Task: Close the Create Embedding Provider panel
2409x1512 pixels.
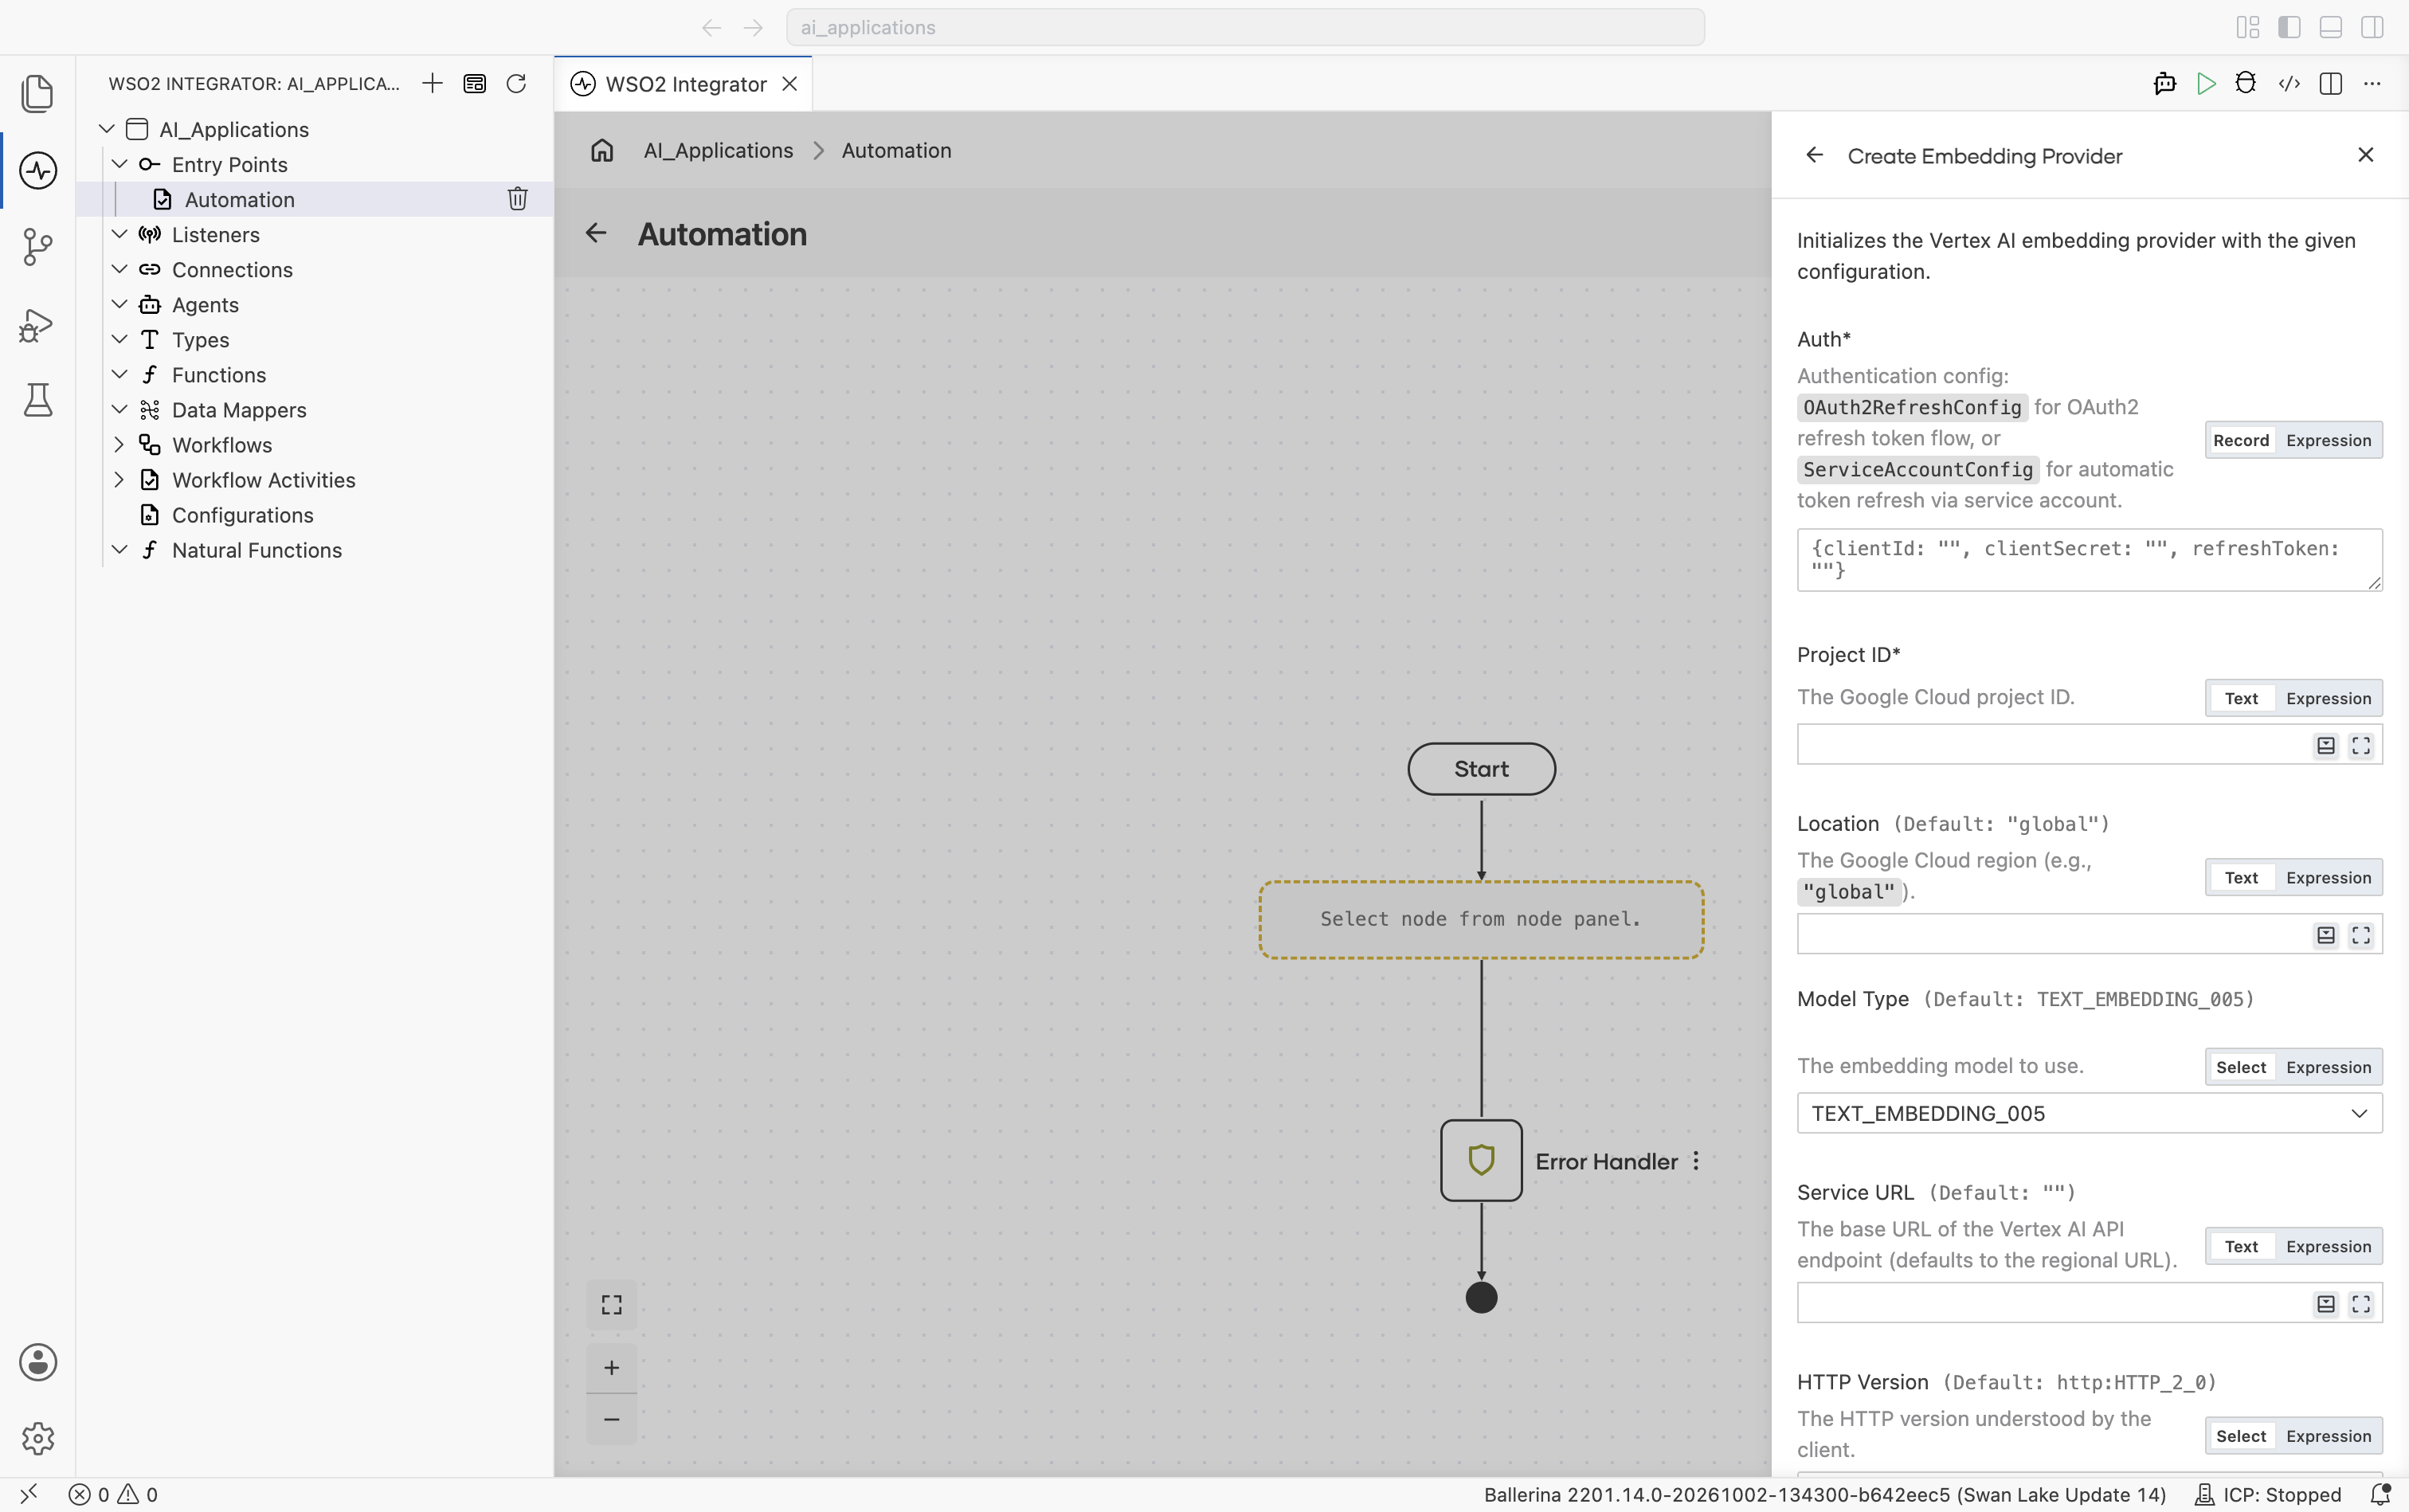Action: tap(2366, 155)
